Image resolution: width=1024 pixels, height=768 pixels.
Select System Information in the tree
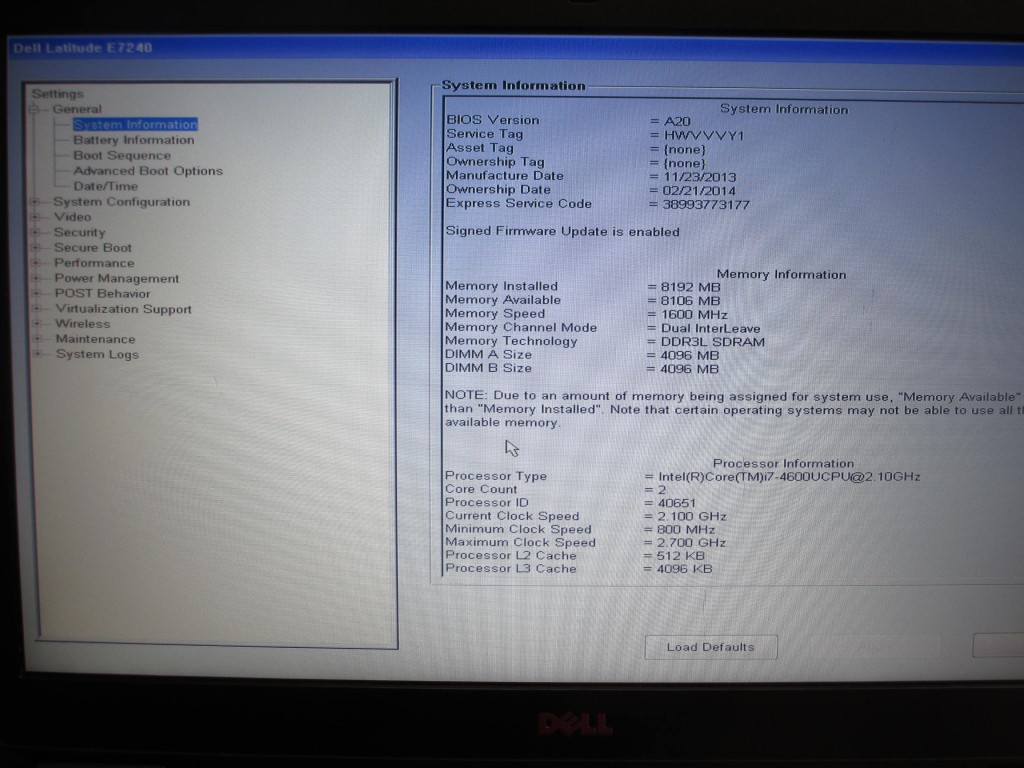point(135,124)
